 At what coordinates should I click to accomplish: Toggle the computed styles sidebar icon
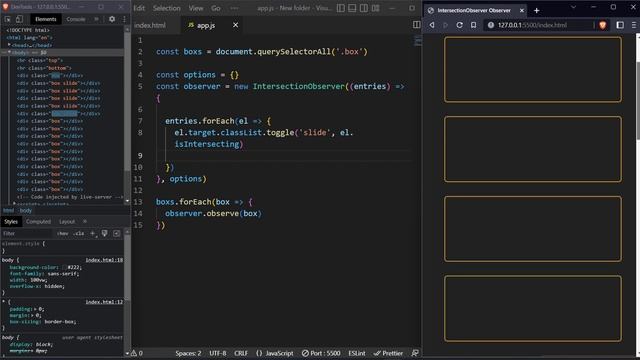coord(117,233)
